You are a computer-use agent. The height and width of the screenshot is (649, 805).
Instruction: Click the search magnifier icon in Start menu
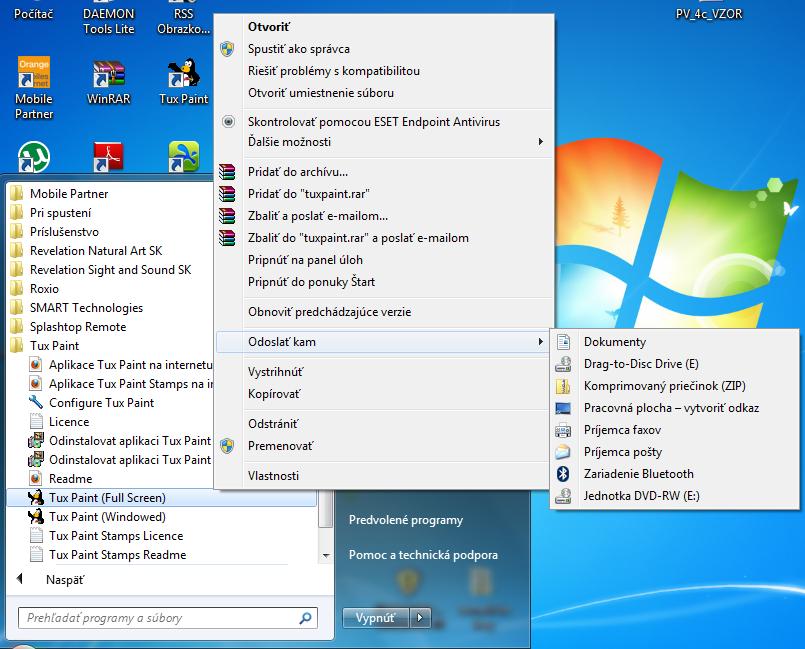[305, 618]
